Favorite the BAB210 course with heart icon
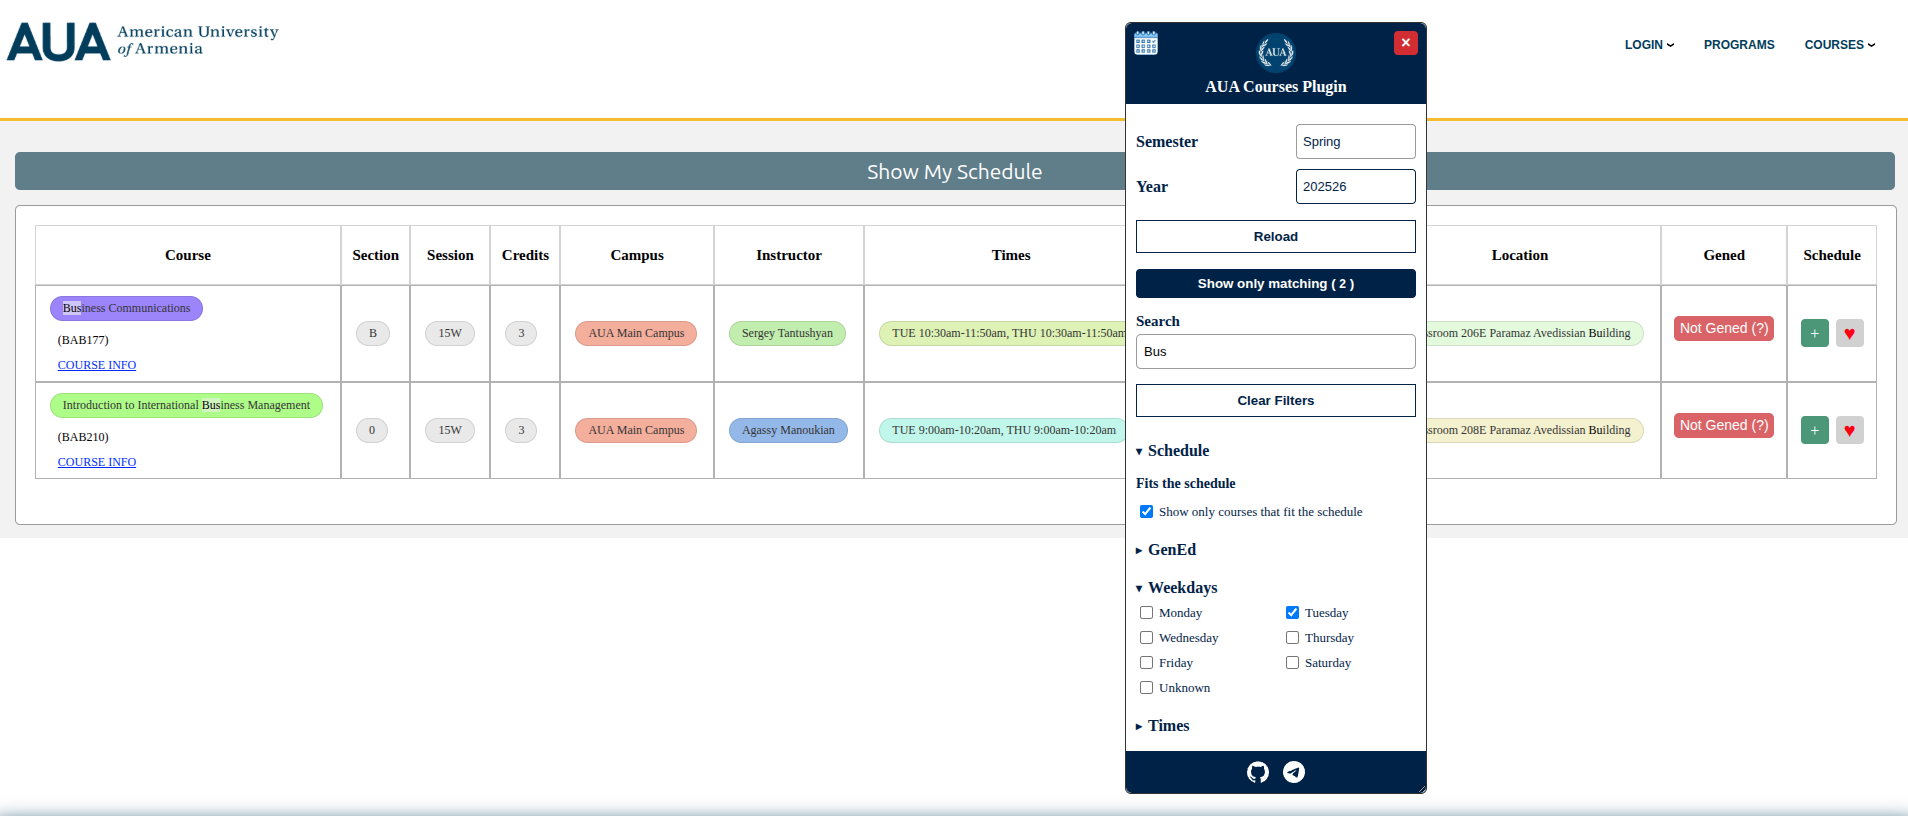Screen dimensions: 1908x816 [x=1849, y=430]
